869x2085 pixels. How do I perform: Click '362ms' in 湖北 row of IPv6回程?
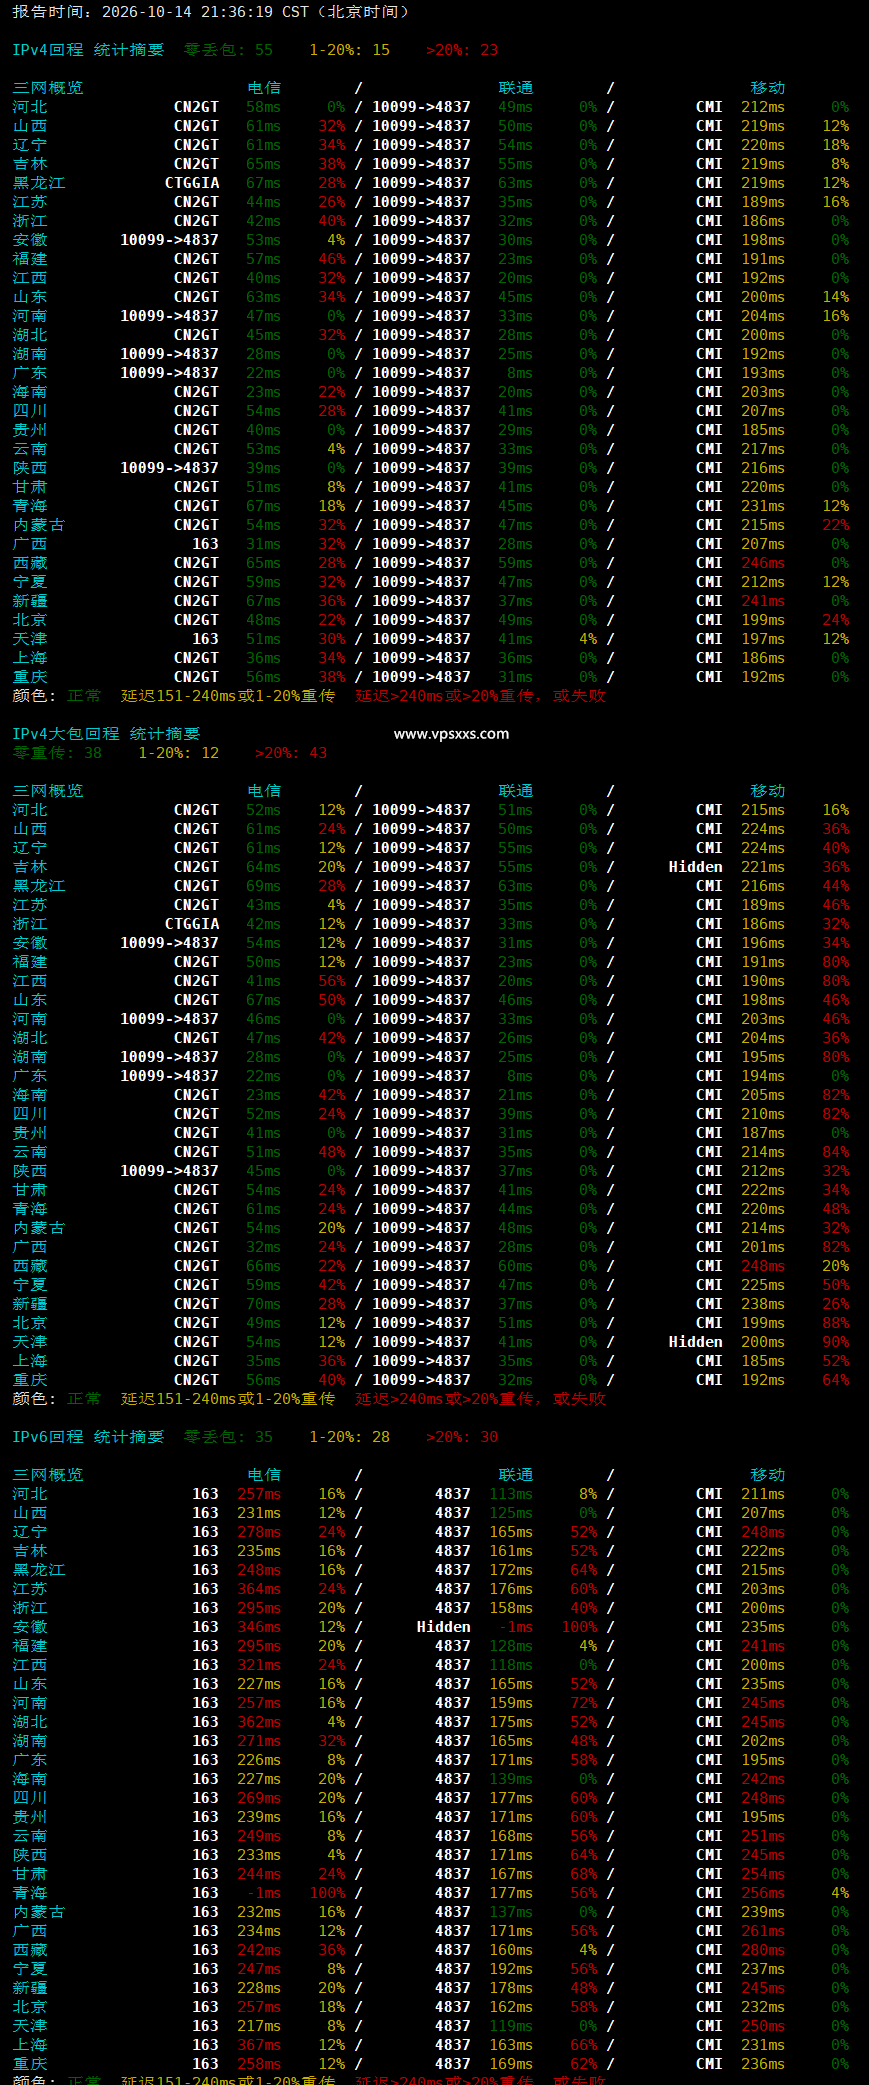(259, 1722)
